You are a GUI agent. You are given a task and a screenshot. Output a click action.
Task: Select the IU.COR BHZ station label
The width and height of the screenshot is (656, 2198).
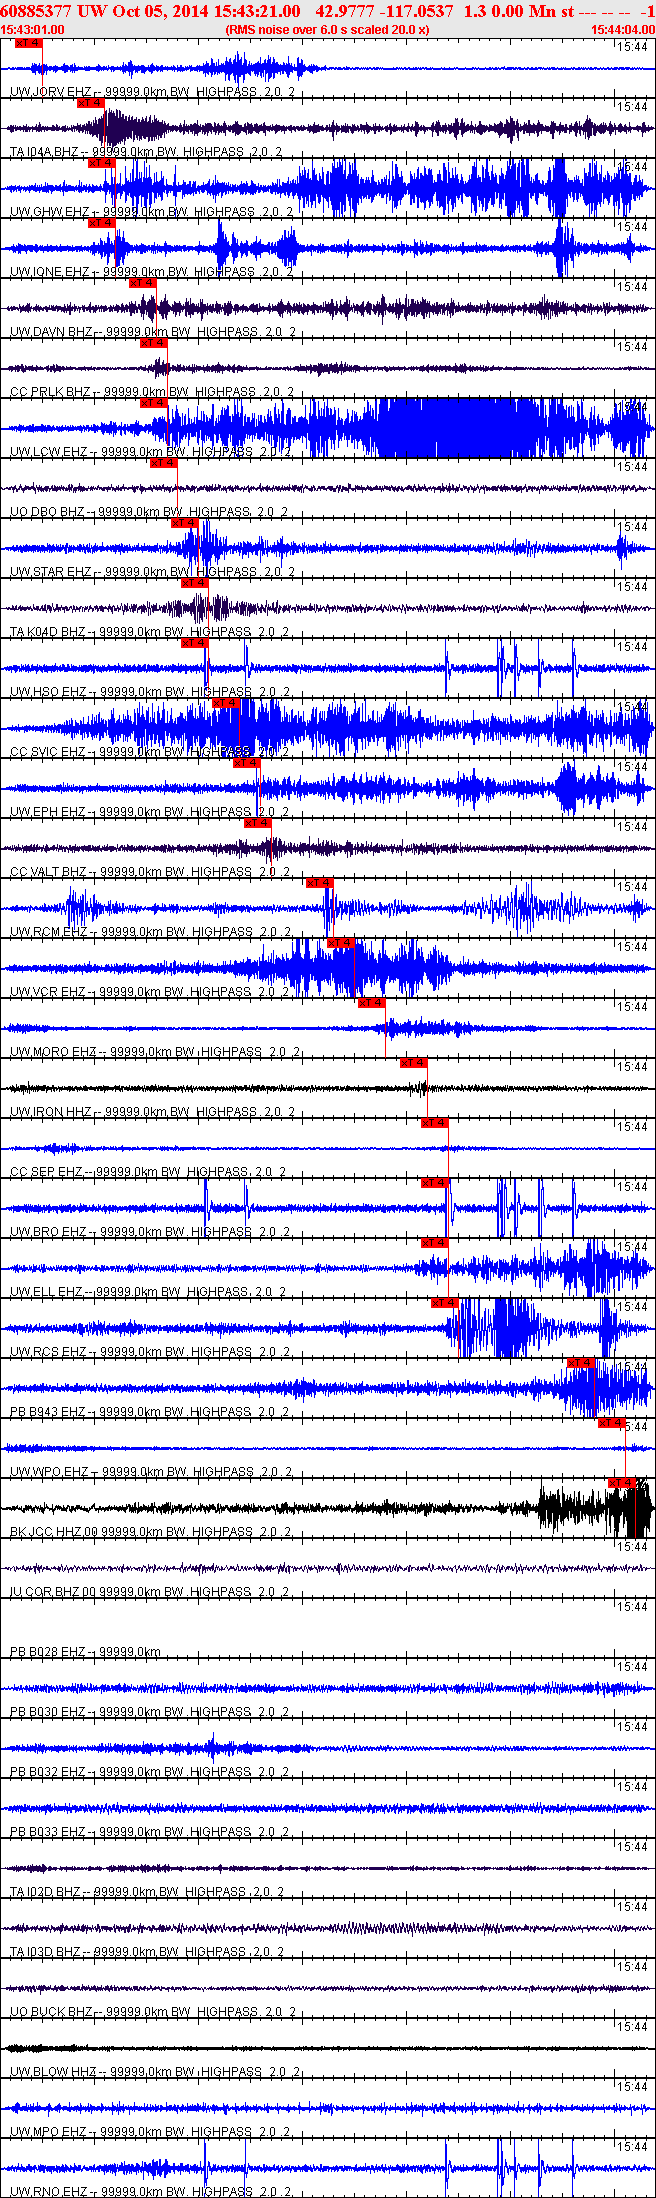pos(45,1592)
